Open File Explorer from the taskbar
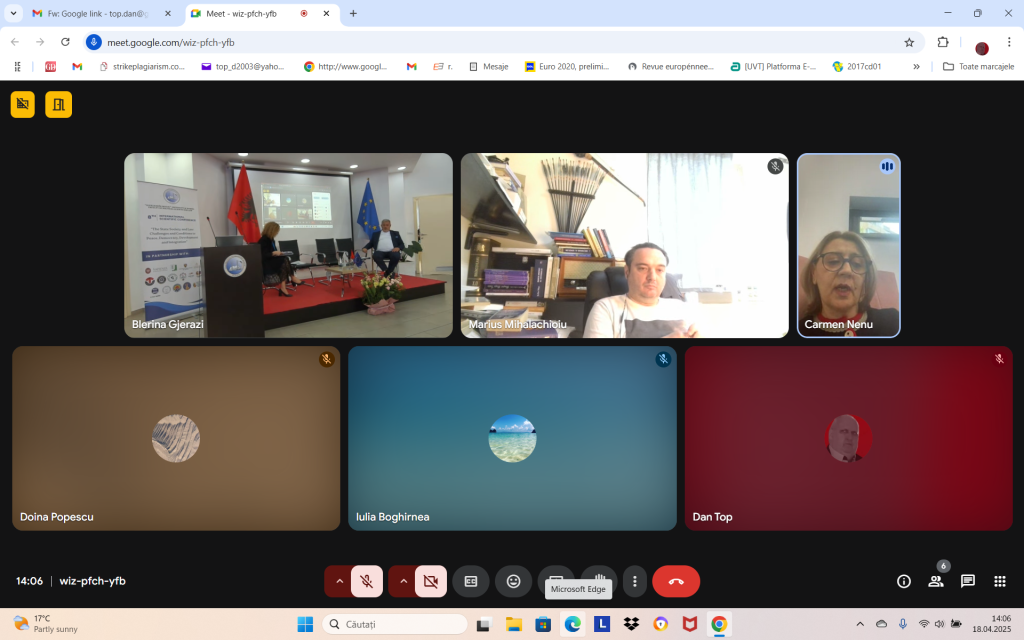The width and height of the screenshot is (1024, 640). [x=513, y=624]
